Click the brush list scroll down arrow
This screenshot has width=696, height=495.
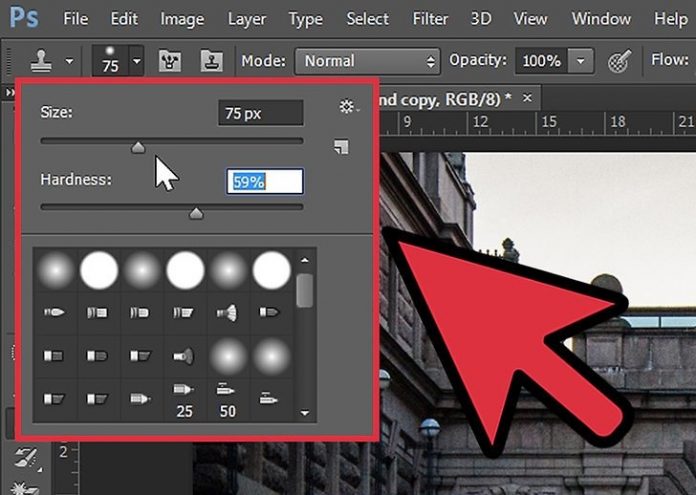(305, 412)
